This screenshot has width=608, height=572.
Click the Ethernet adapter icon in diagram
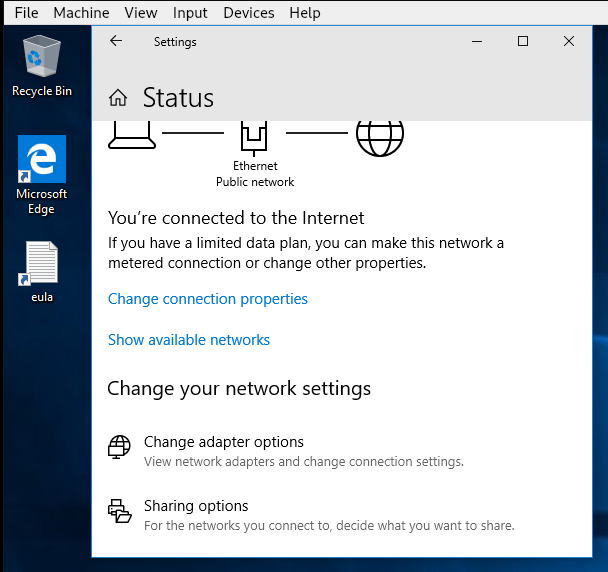(255, 135)
